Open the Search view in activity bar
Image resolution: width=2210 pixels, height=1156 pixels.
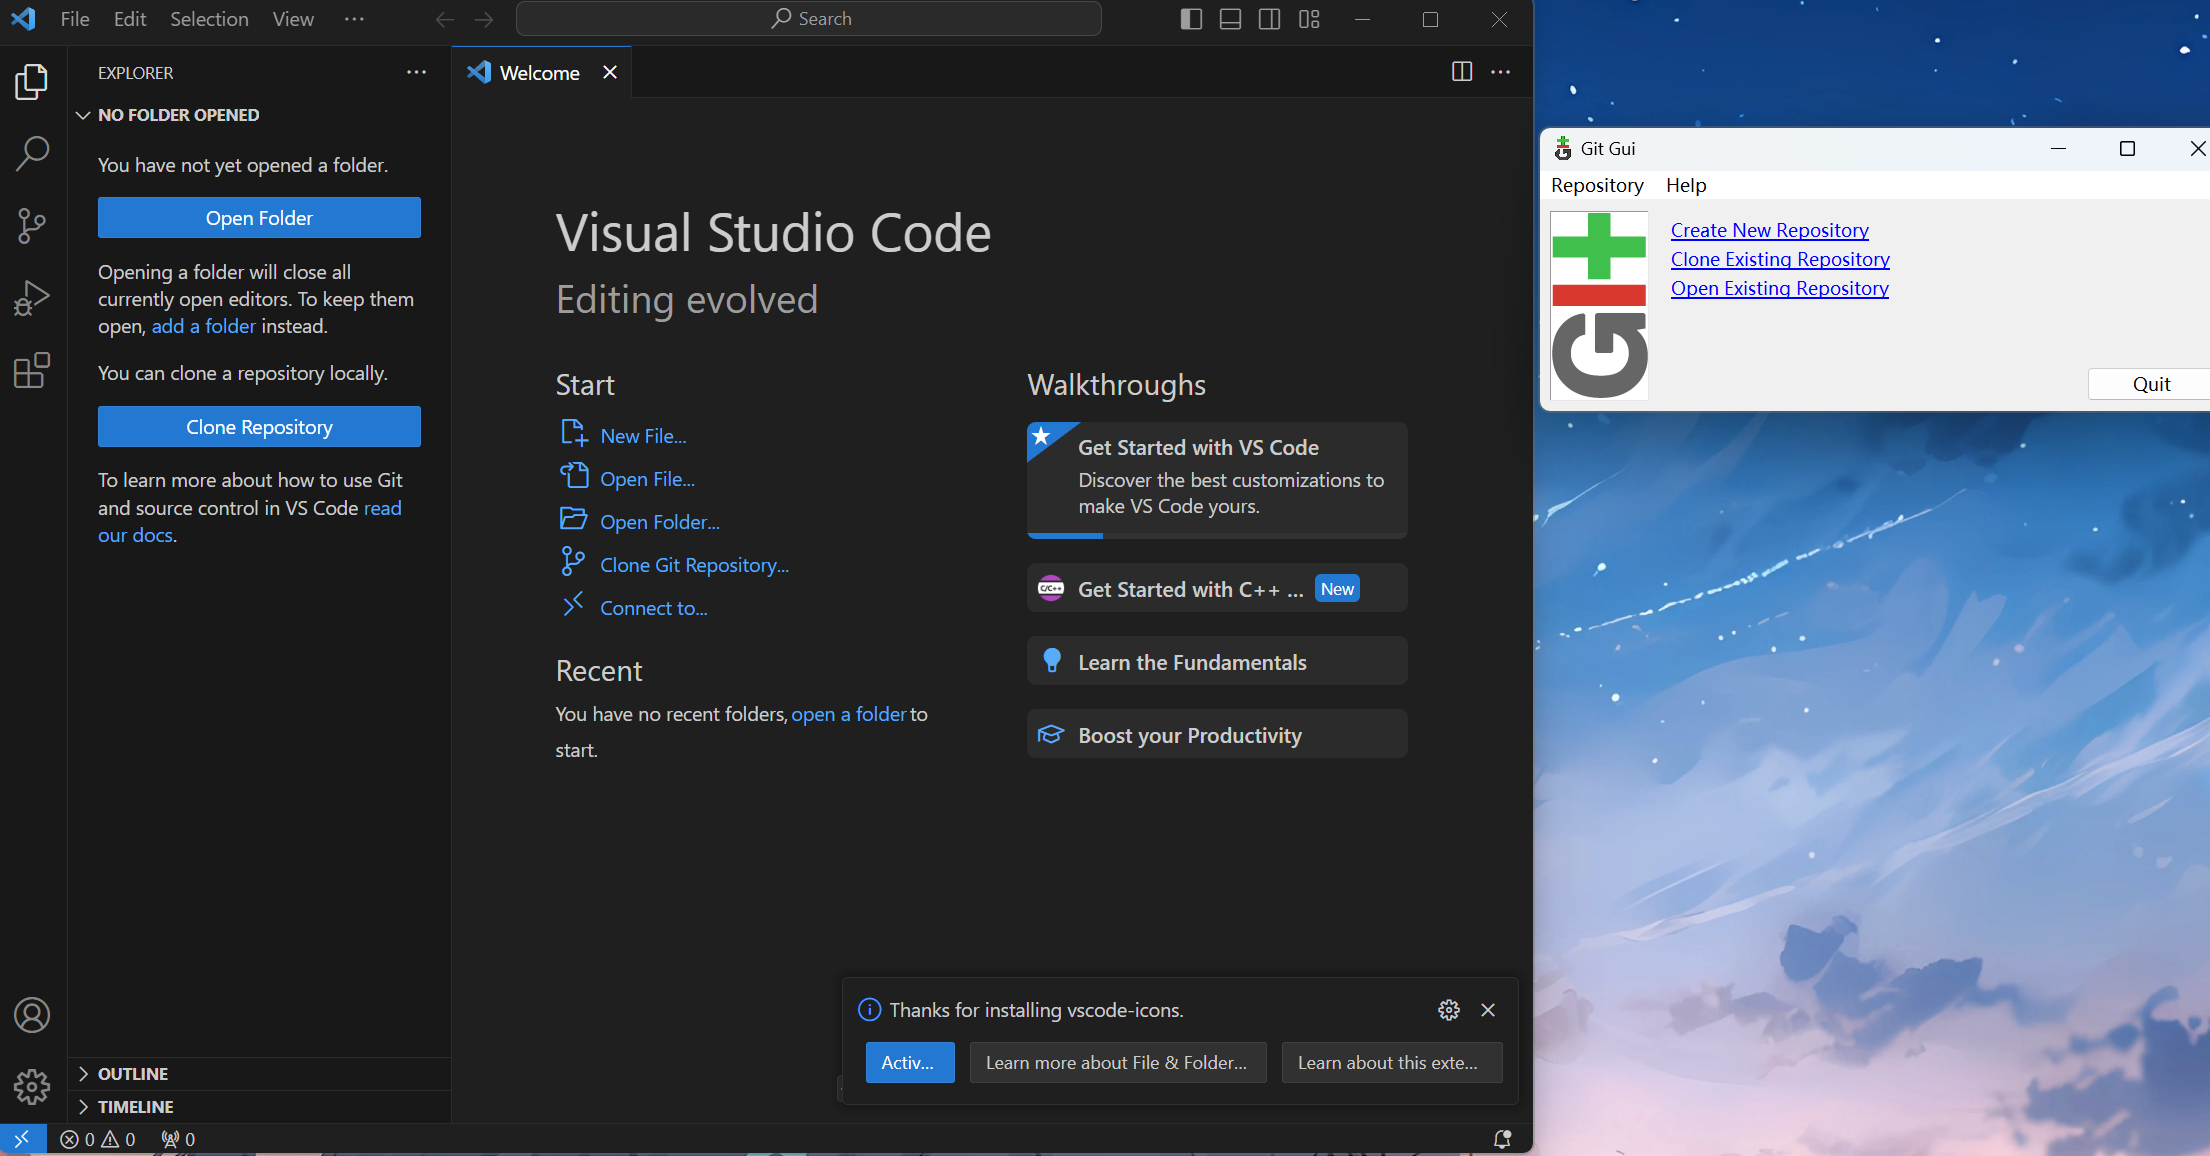tap(32, 154)
